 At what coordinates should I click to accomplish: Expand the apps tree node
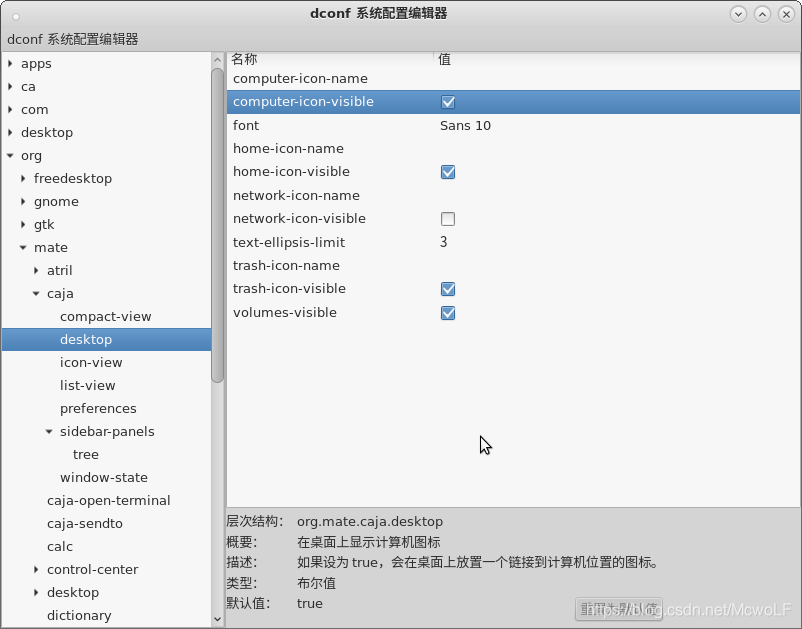click(10, 63)
